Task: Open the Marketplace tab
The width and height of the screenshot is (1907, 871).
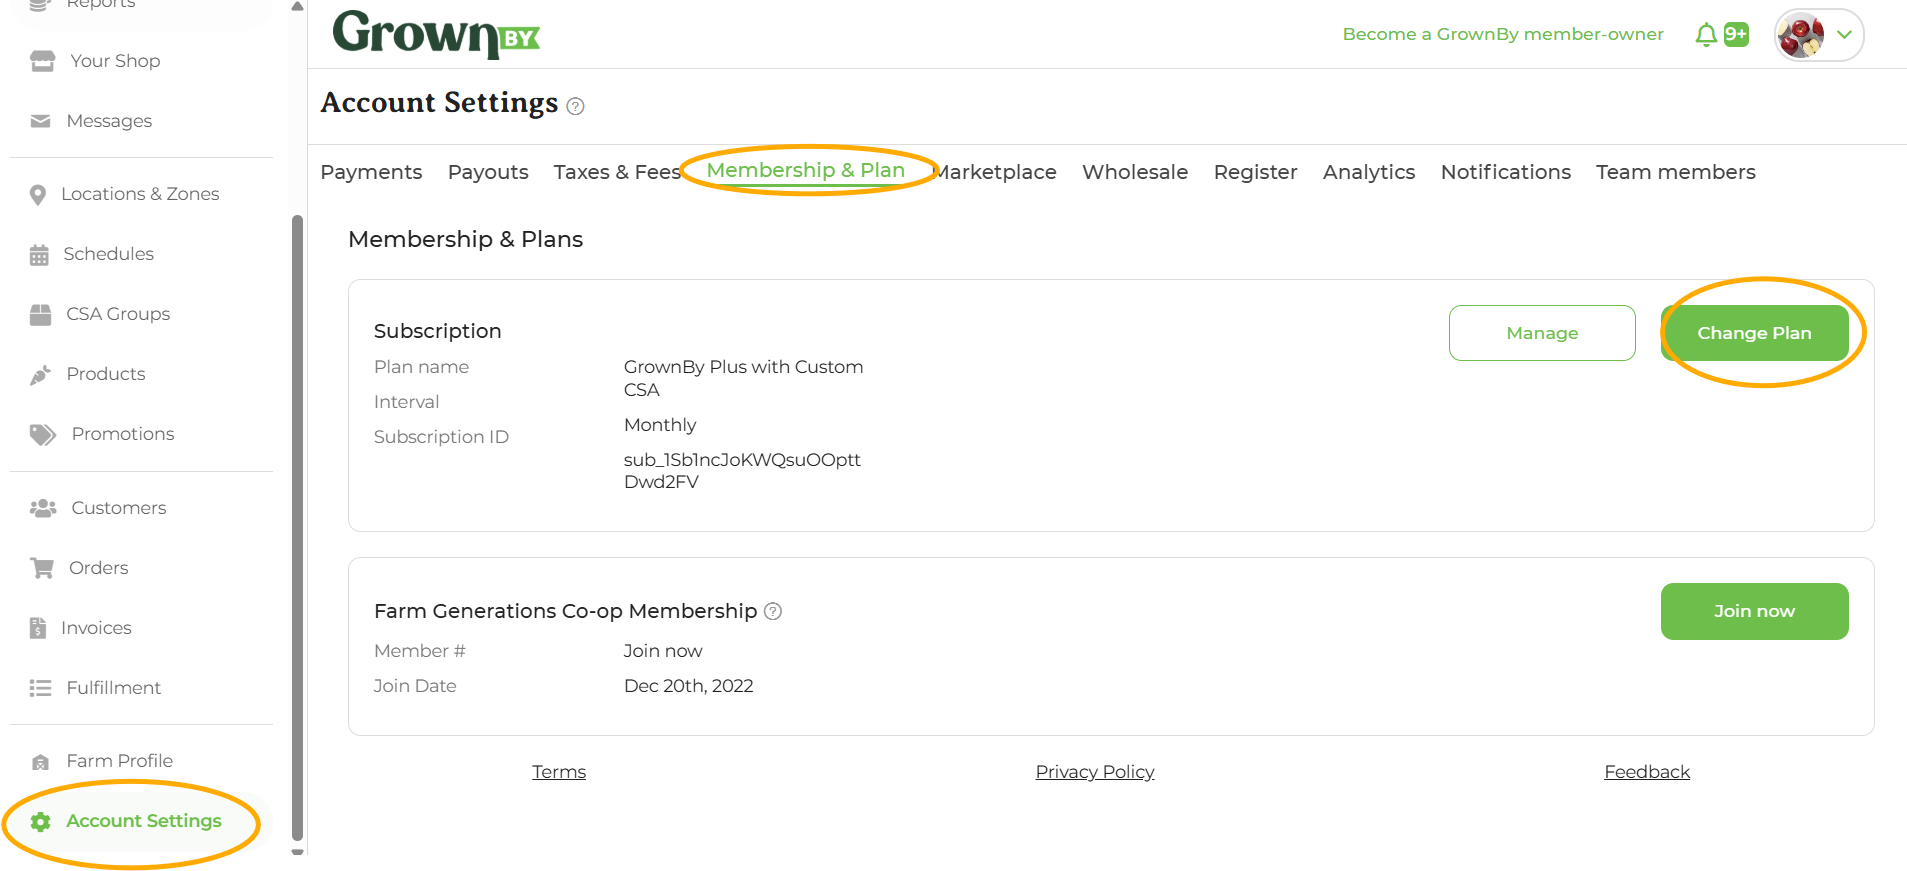Action: [x=995, y=172]
